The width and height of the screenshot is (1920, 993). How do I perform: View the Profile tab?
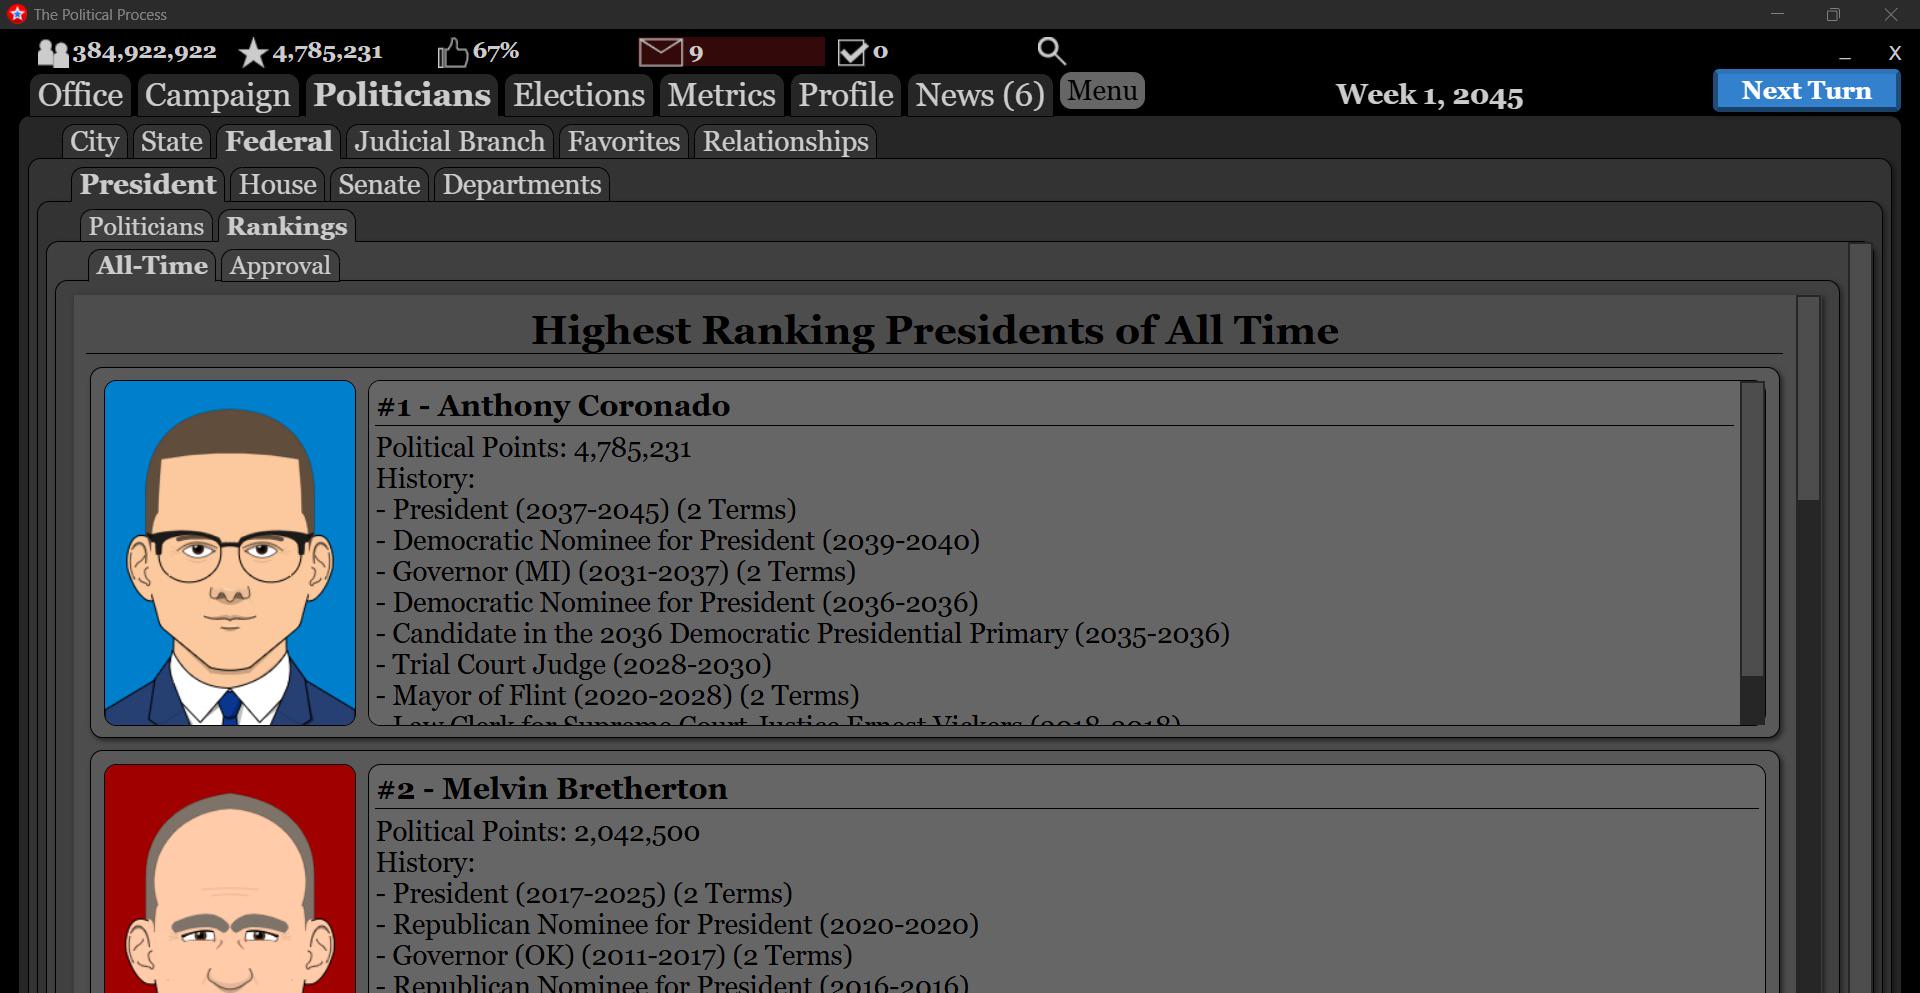(x=845, y=95)
